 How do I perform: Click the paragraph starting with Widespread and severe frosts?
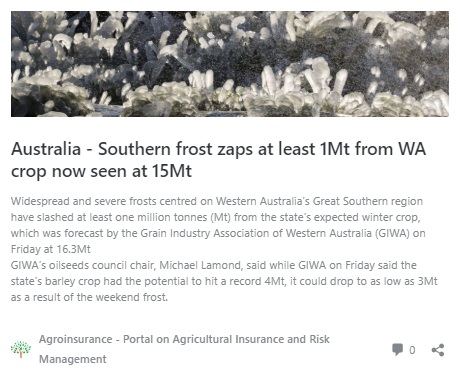click(x=218, y=225)
